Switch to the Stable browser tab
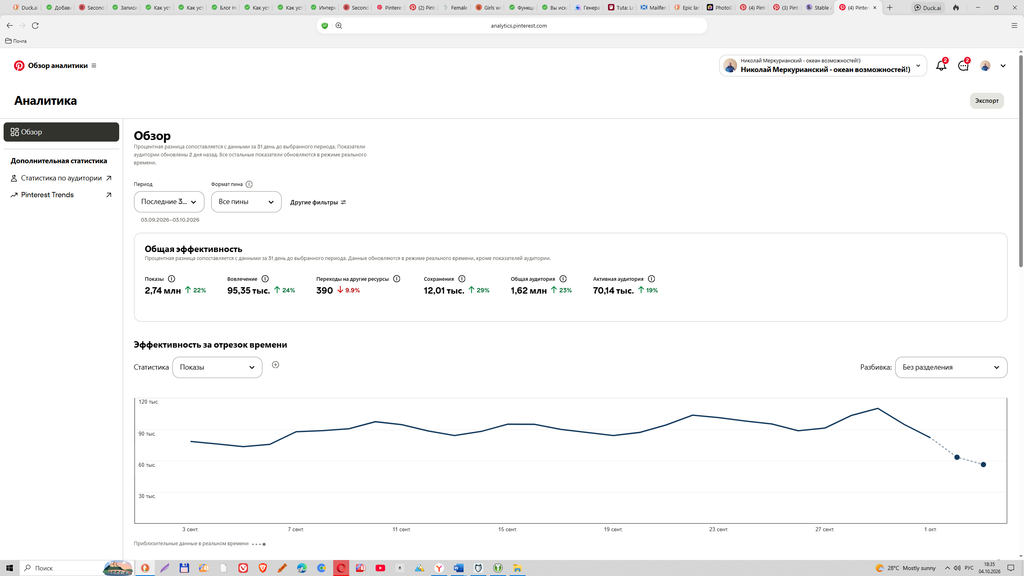This screenshot has width=1024, height=576. pos(818,8)
